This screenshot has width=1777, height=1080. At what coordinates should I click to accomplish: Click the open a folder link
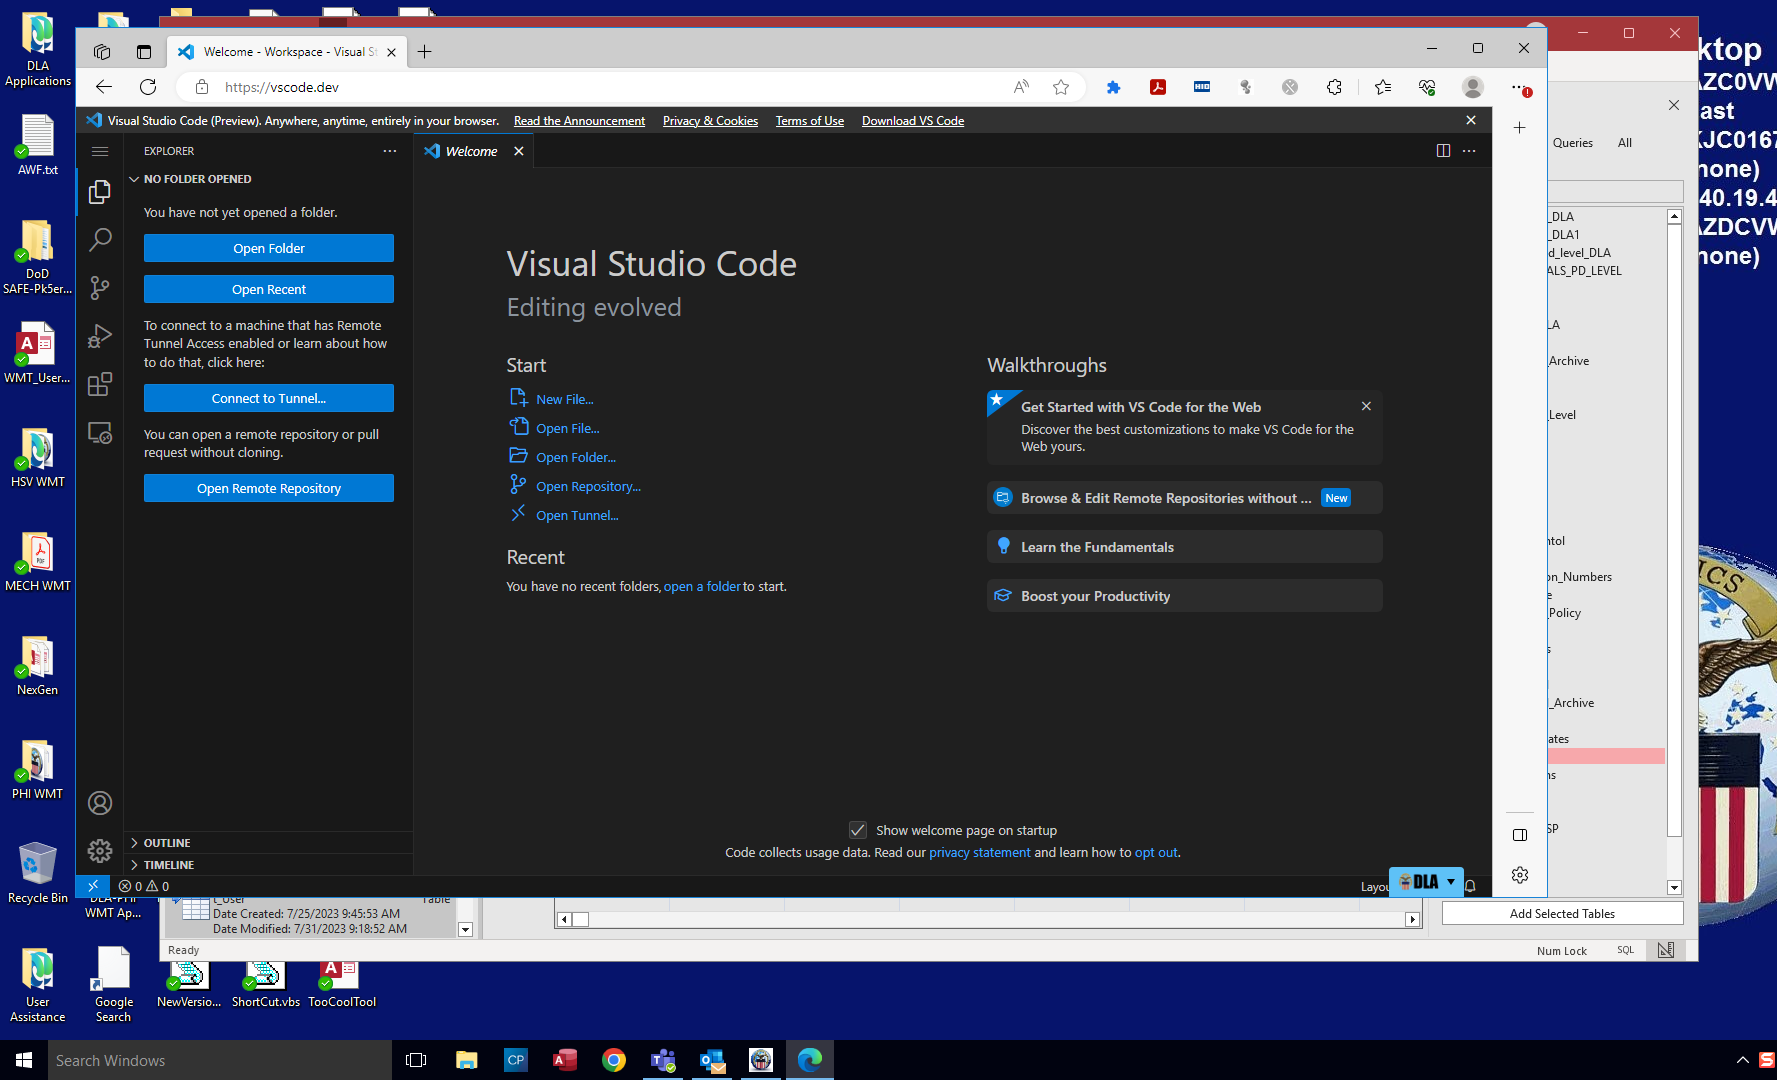coord(702,586)
